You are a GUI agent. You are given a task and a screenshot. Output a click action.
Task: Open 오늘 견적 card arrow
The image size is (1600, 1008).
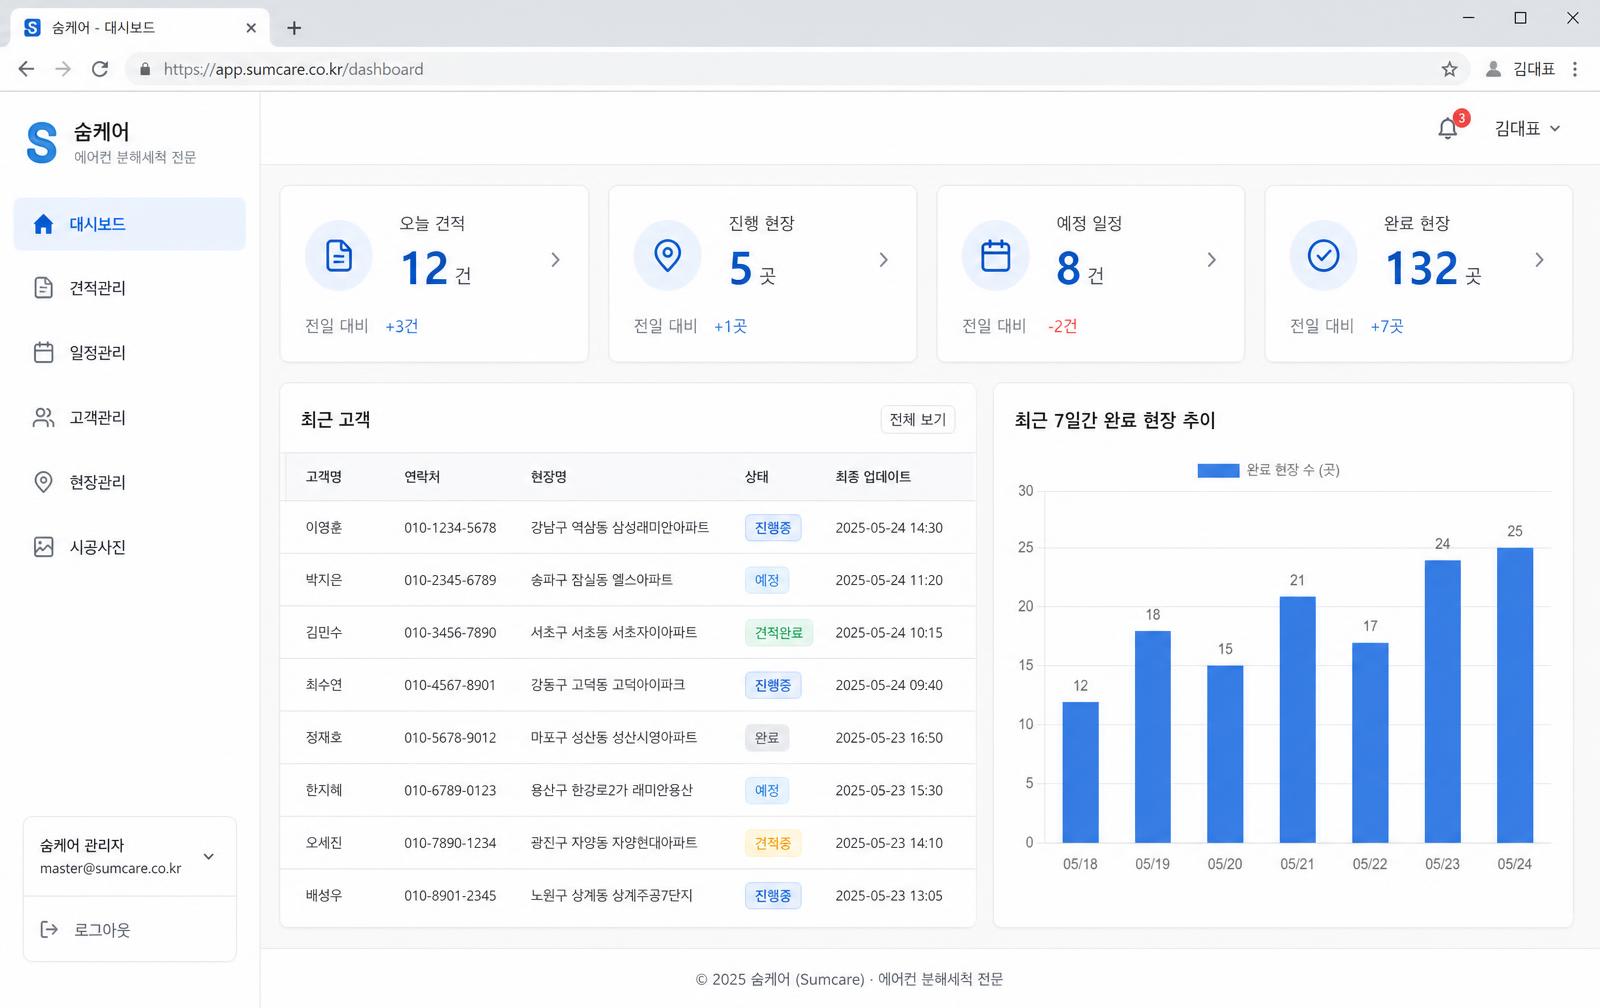click(556, 260)
